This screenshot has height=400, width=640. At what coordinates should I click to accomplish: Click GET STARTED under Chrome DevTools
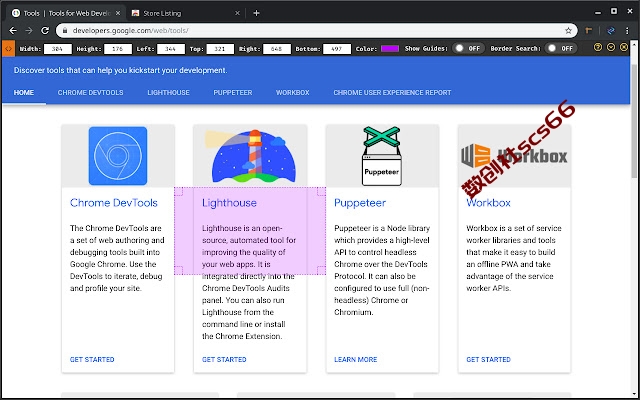tap(92, 360)
